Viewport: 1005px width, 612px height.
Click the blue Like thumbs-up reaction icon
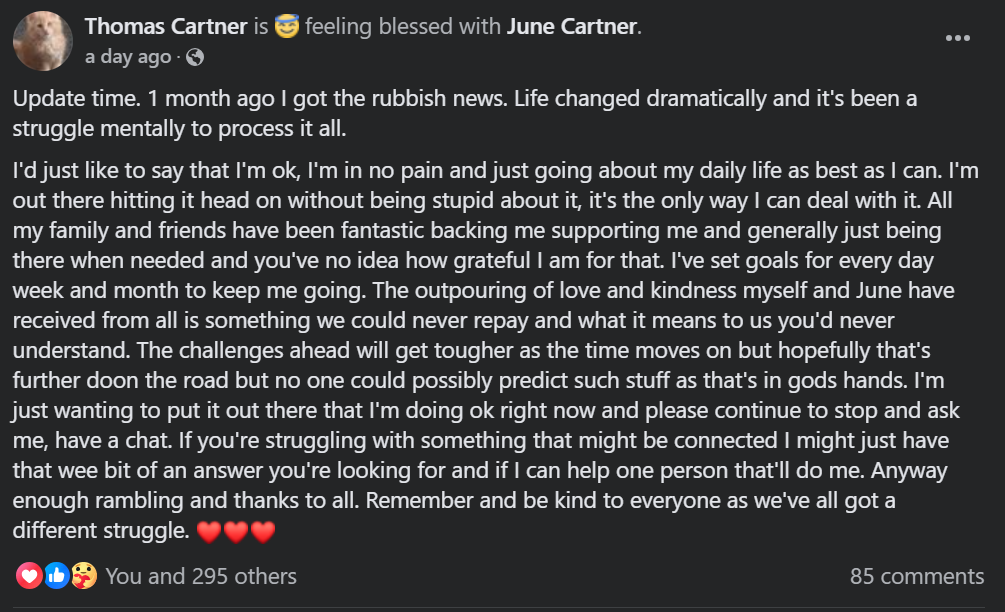click(56, 575)
